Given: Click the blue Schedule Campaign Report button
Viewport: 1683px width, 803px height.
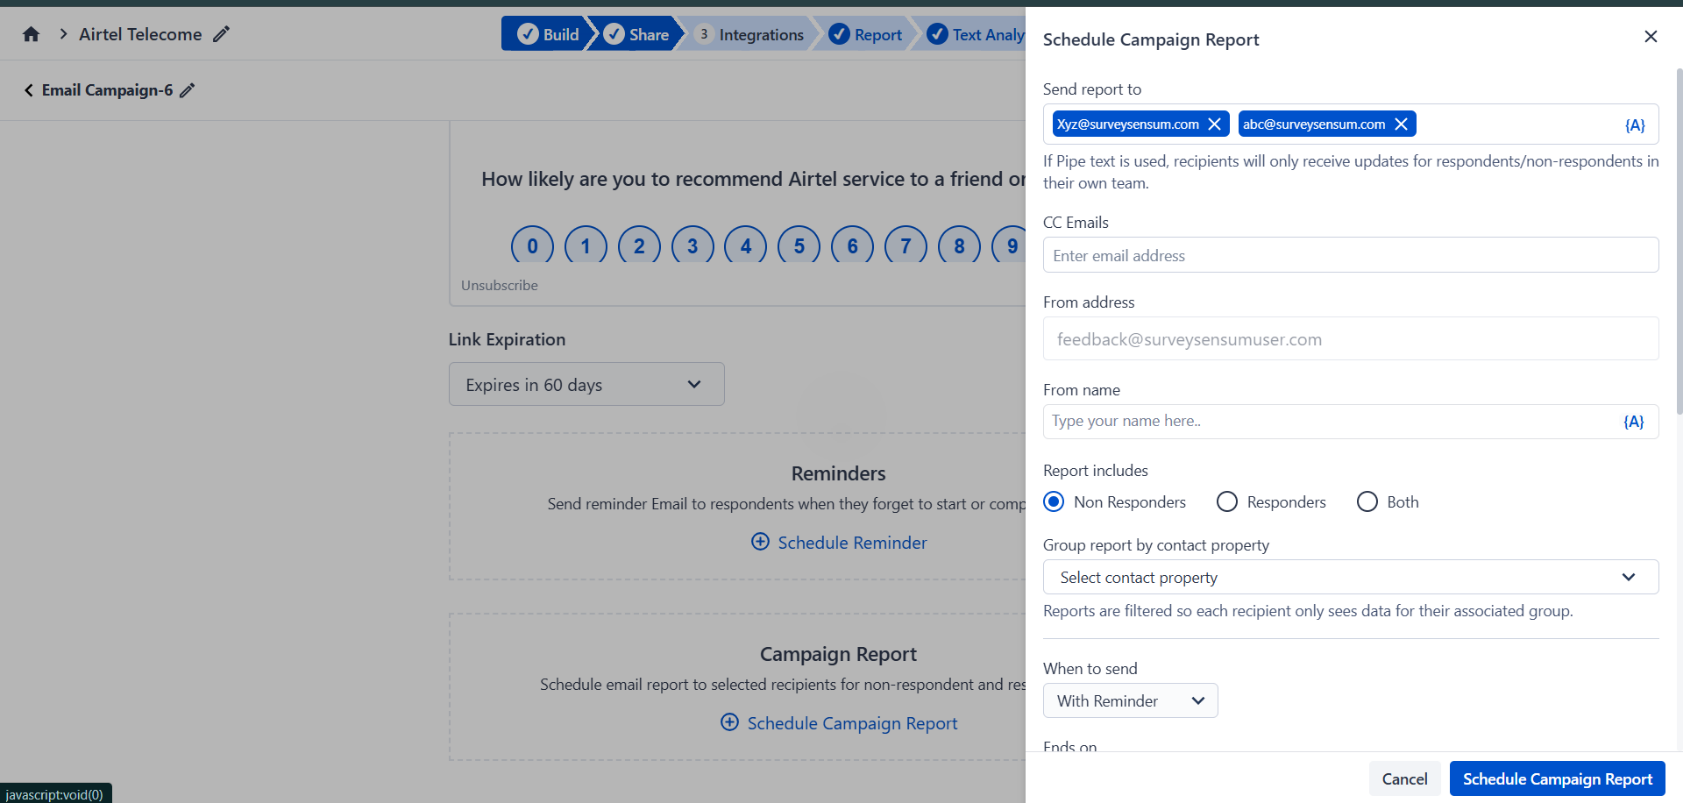Looking at the screenshot, I should tap(1556, 779).
